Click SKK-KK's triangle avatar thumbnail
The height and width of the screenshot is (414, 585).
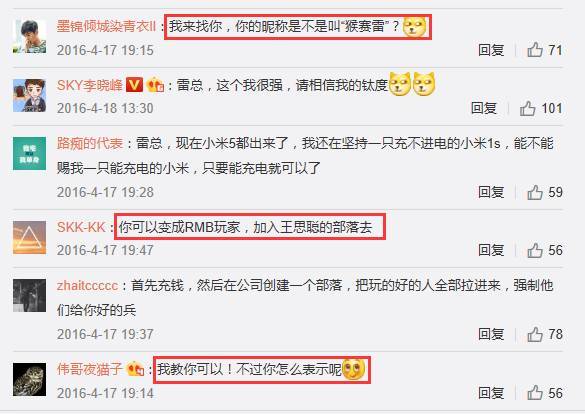[29, 237]
